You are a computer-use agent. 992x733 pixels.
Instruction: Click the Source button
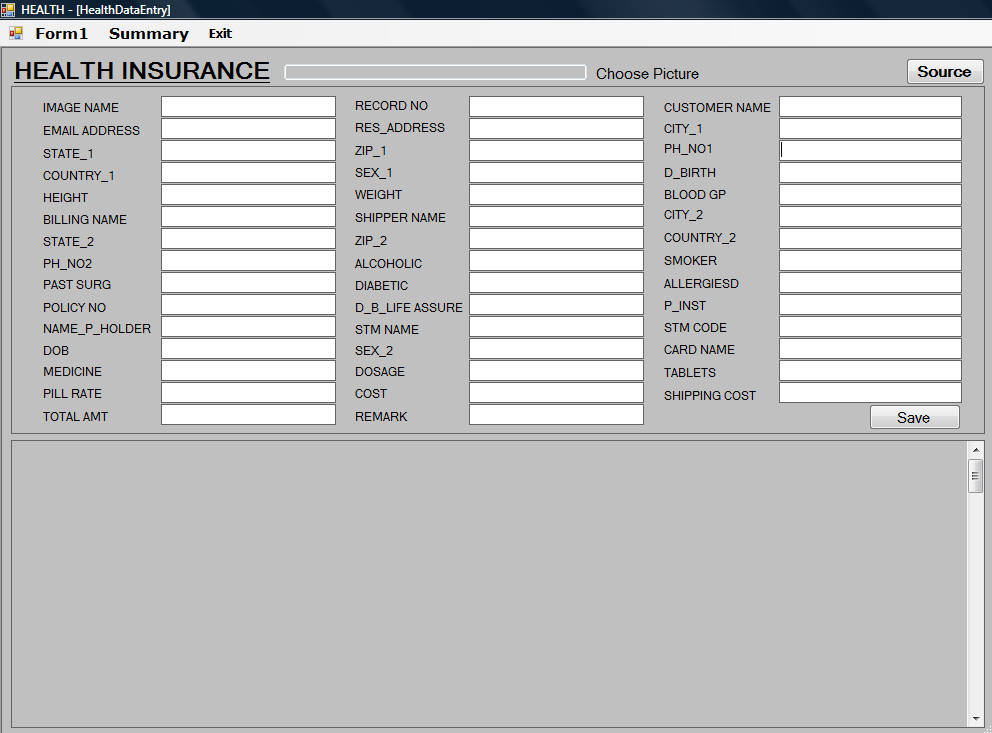click(945, 71)
